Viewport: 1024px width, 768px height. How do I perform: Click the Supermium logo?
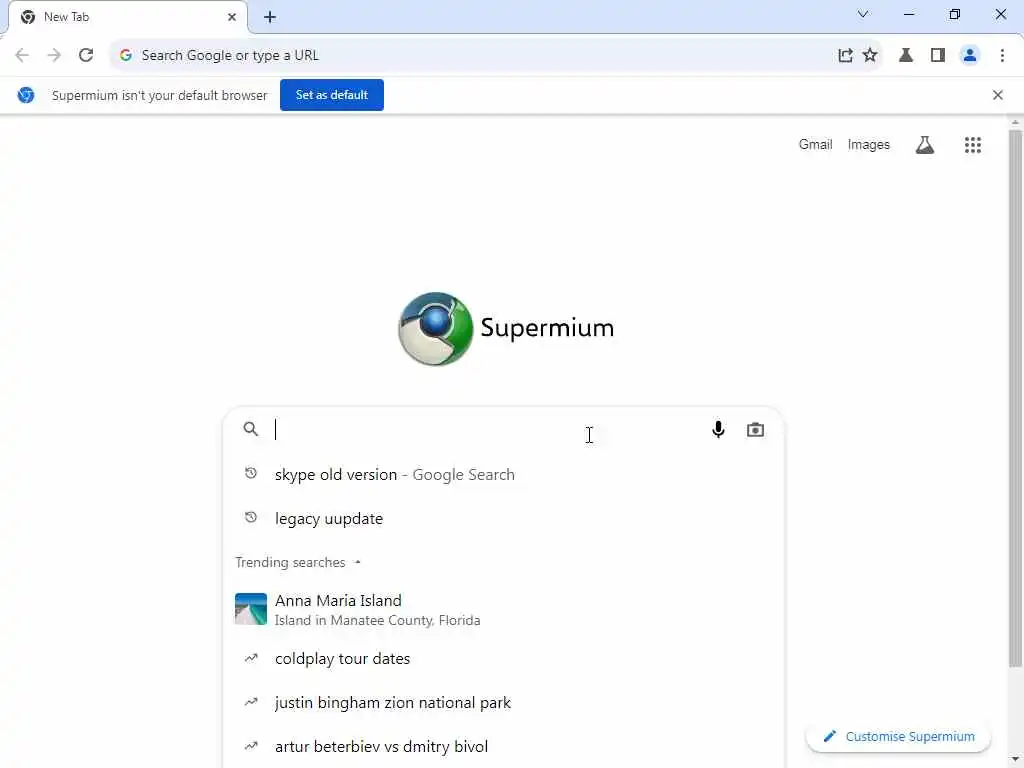tap(506, 328)
